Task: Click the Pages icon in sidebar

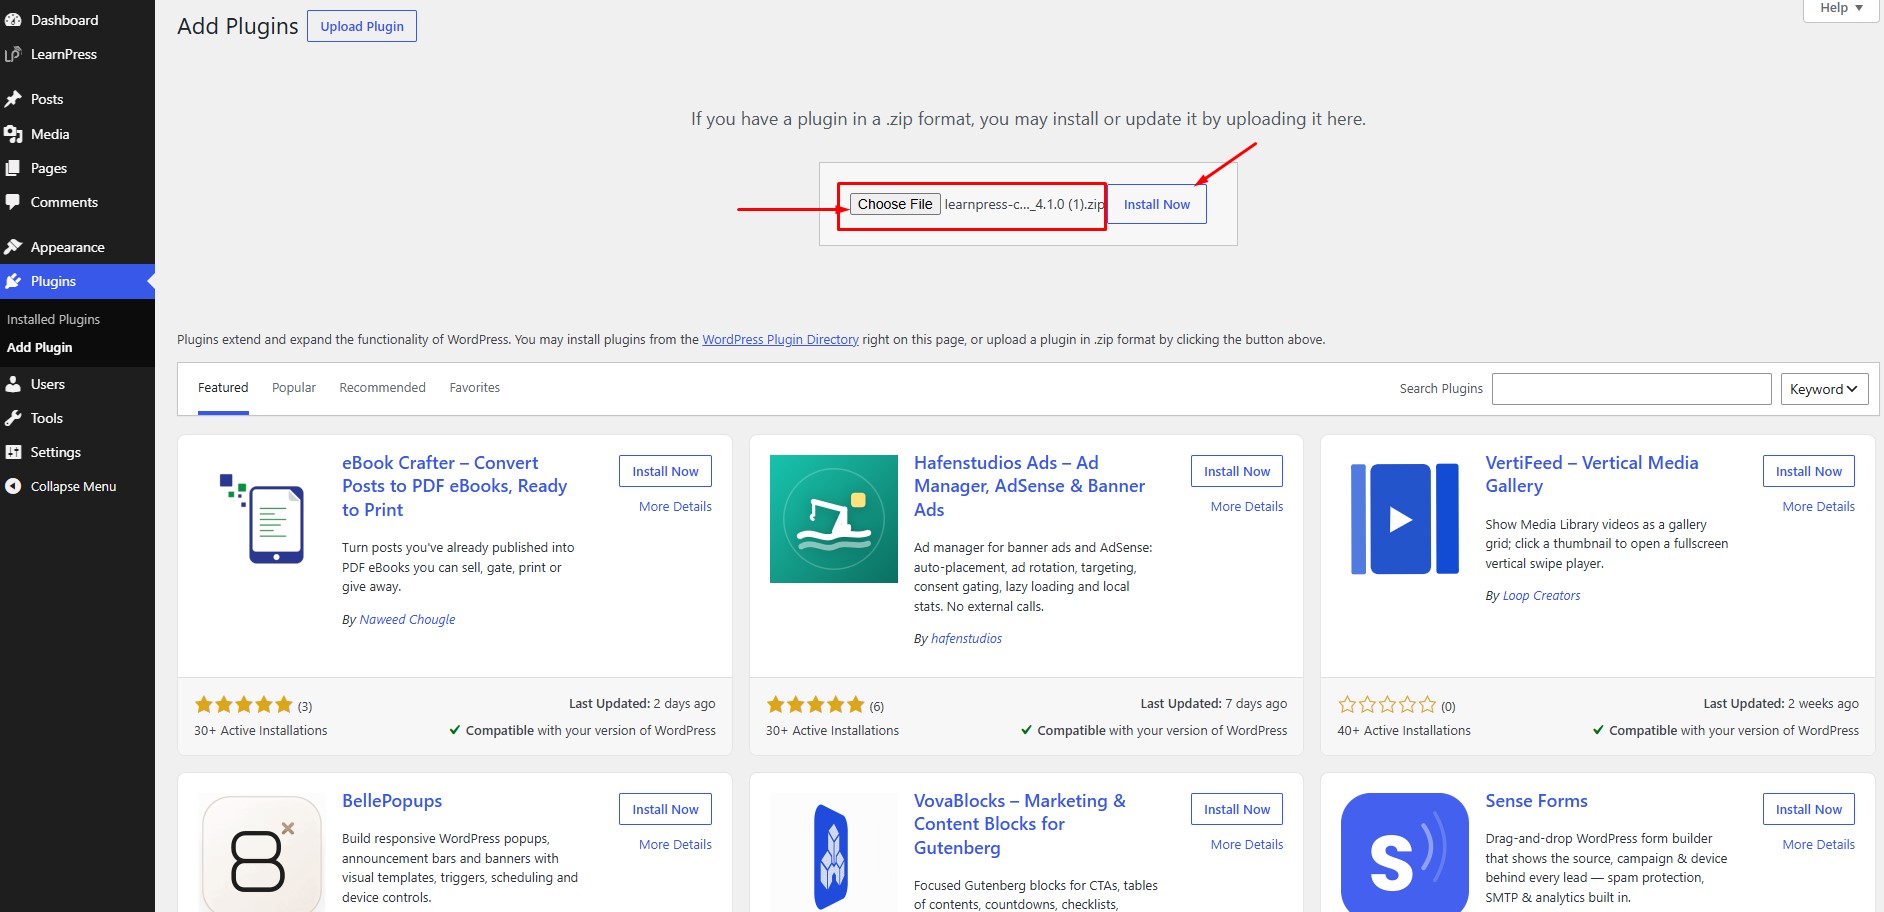Action: pyautogui.click(x=13, y=168)
